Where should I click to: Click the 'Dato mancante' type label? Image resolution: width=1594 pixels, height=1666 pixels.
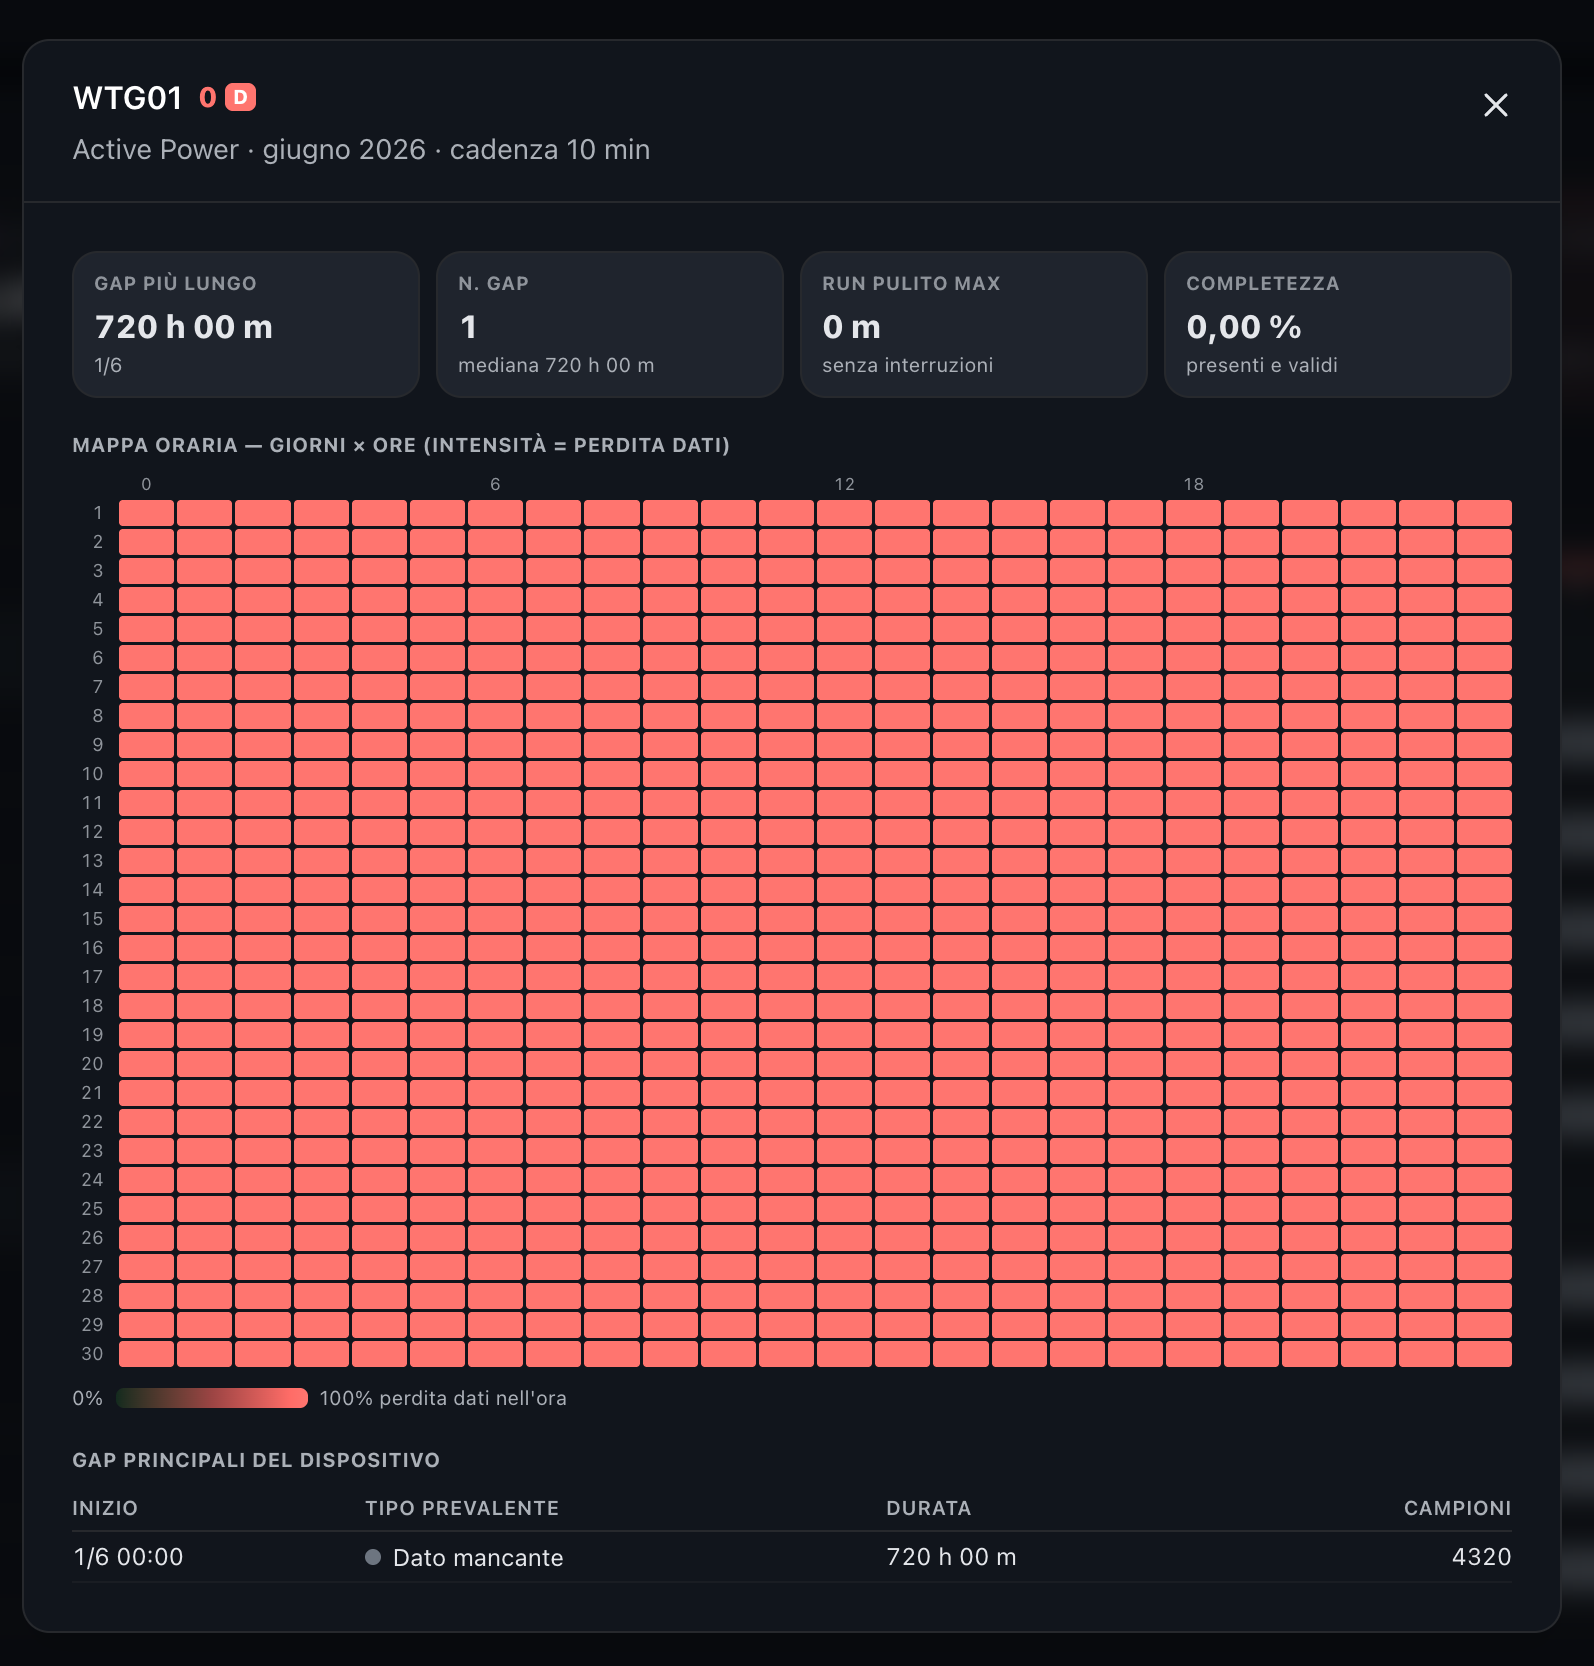point(478,1558)
